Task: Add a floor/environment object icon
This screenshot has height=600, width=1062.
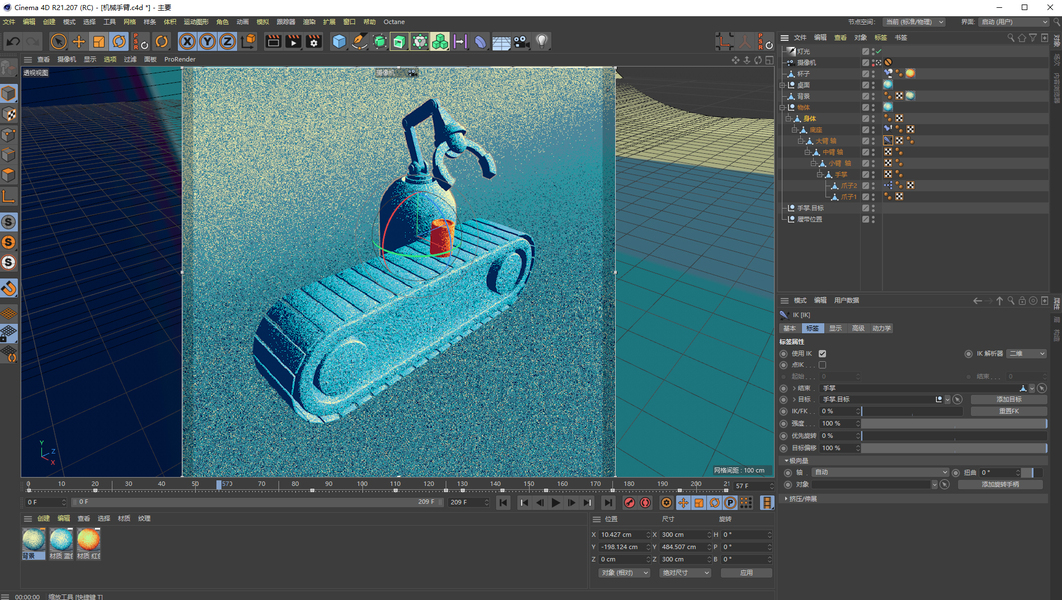Action: (x=501, y=41)
